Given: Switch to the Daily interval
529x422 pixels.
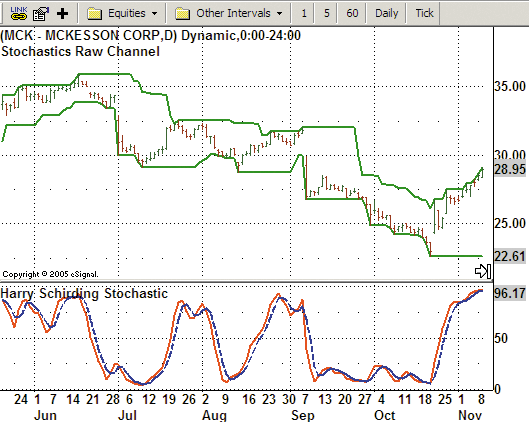Looking at the screenshot, I should click(387, 13).
